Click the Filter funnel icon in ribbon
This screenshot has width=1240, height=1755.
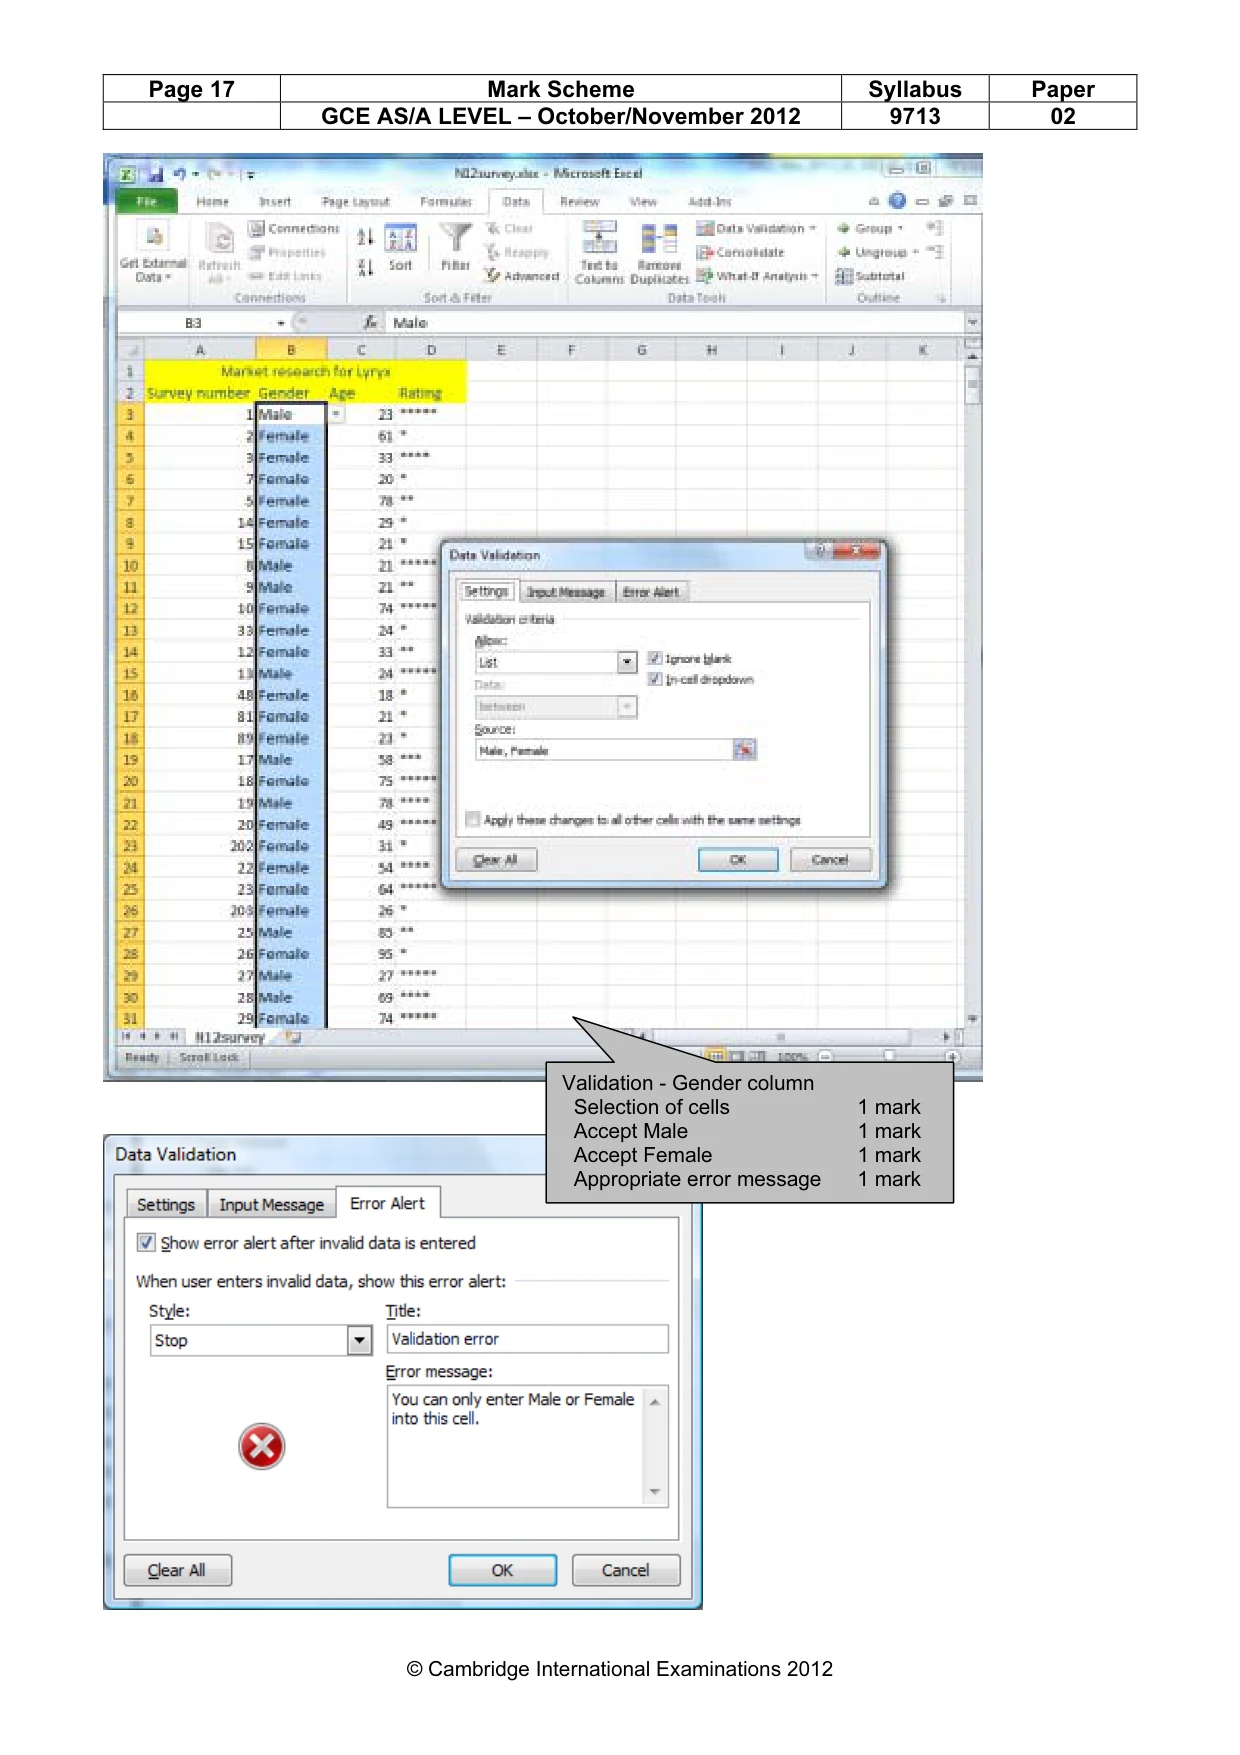click(456, 238)
